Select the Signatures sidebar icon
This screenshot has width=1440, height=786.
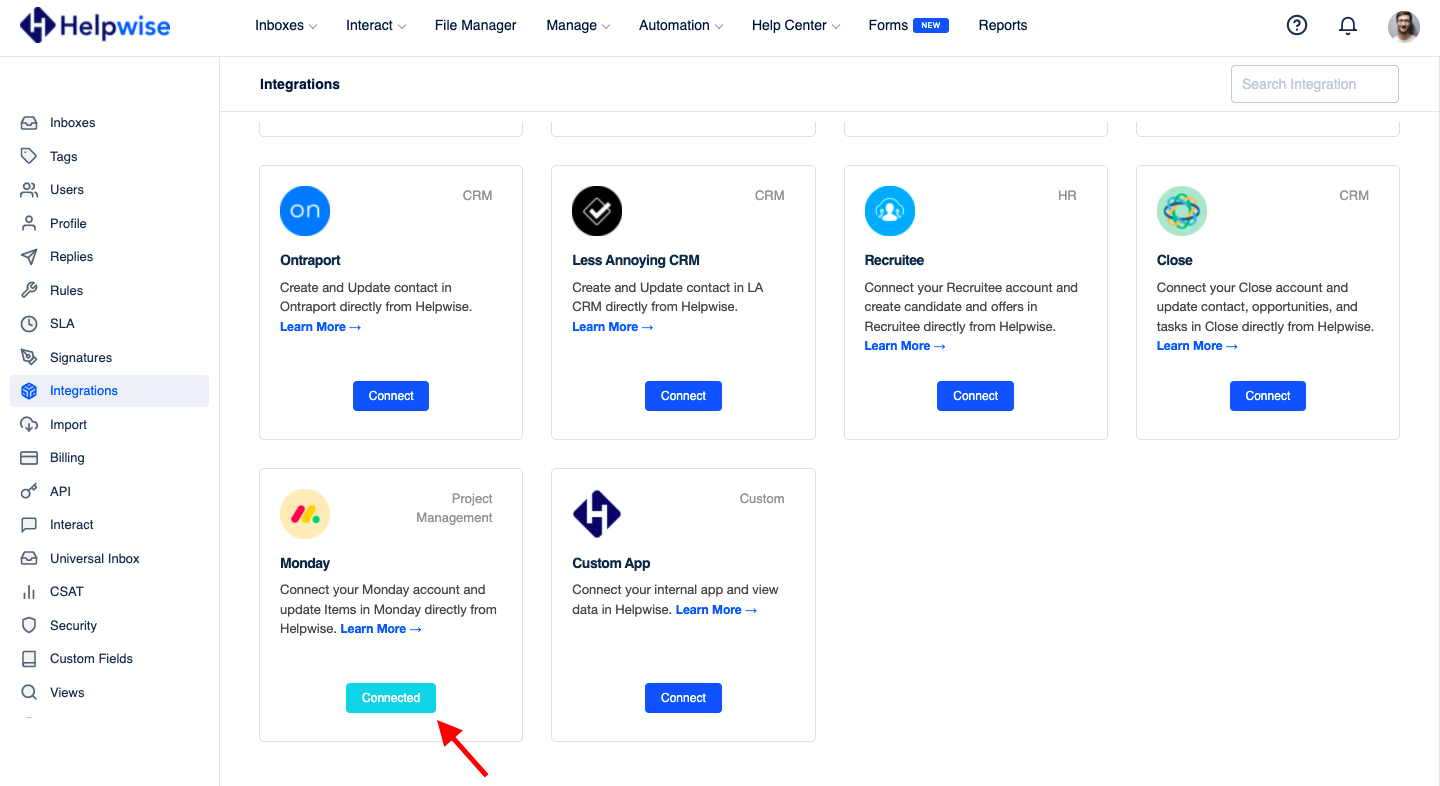[31, 357]
